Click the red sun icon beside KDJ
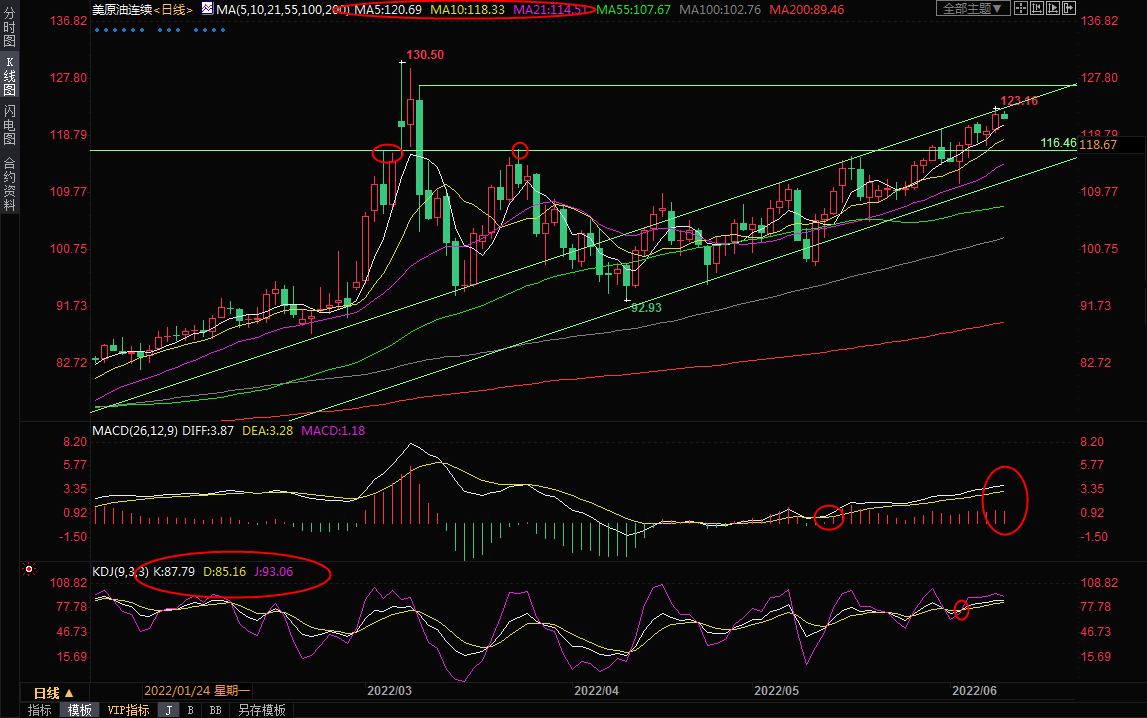The width and height of the screenshot is (1147, 718). click(29, 570)
